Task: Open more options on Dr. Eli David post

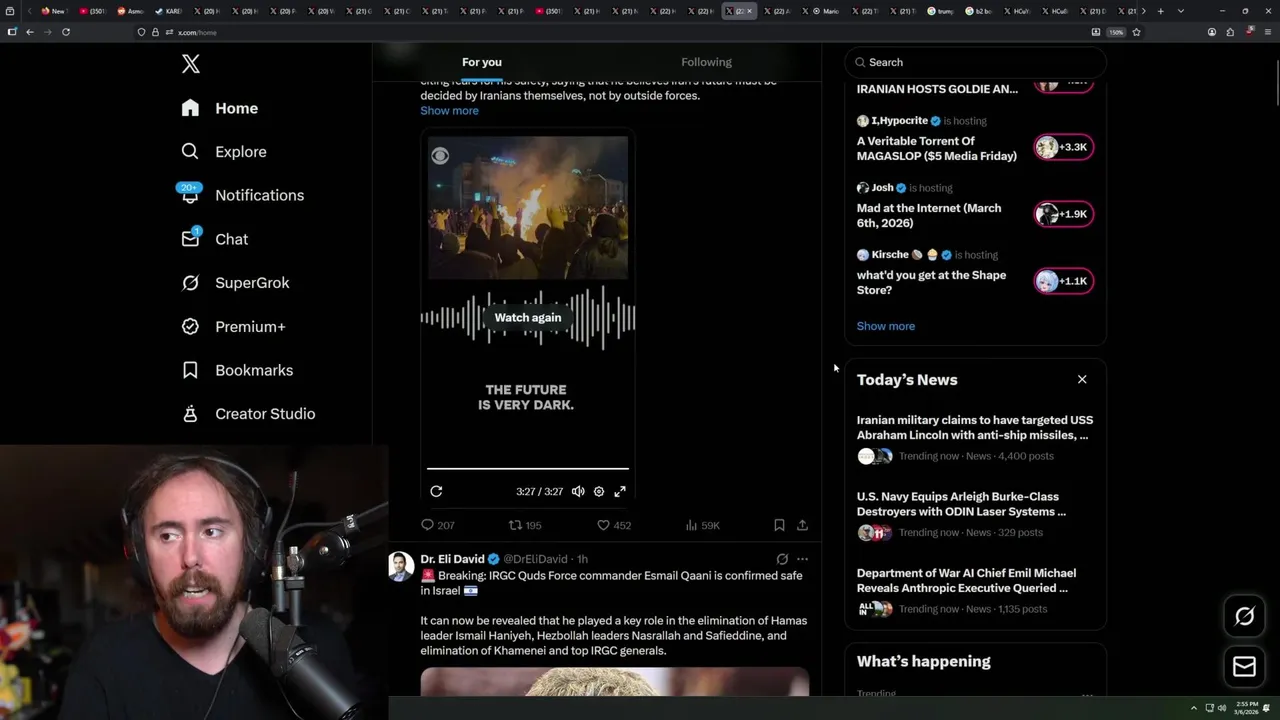Action: pyautogui.click(x=802, y=559)
